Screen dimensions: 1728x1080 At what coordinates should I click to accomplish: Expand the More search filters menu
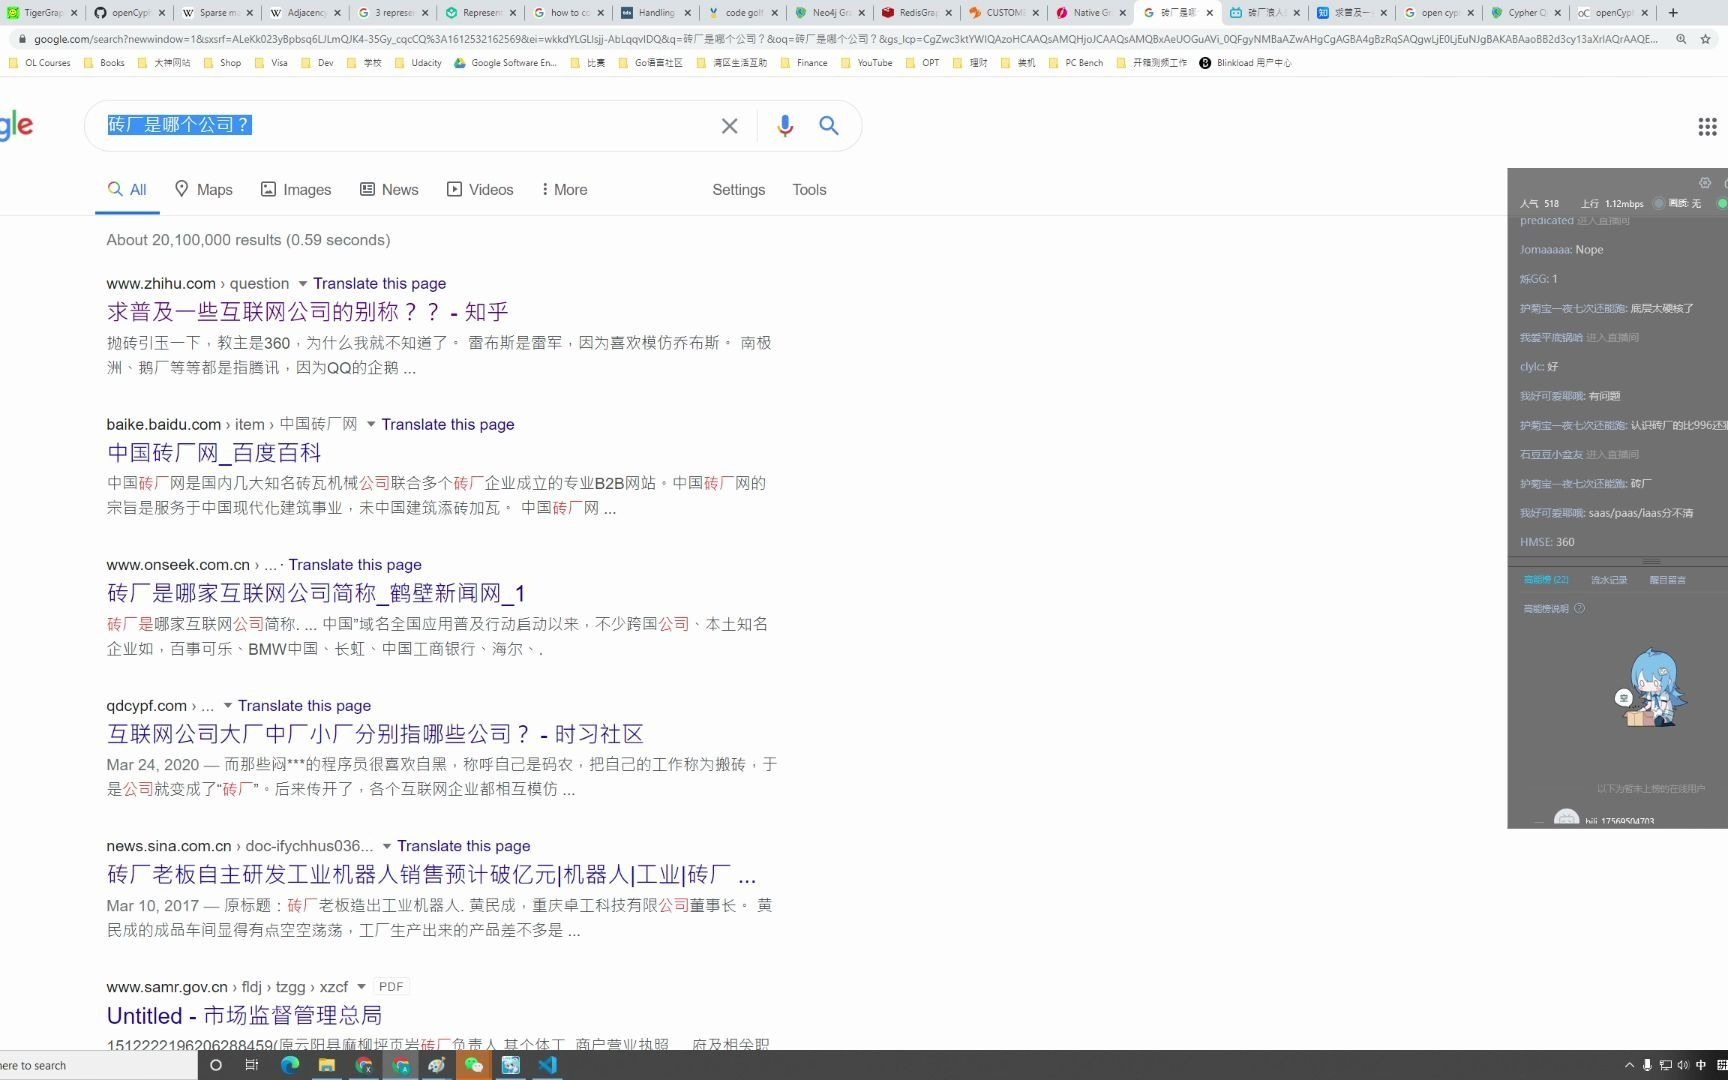point(564,190)
